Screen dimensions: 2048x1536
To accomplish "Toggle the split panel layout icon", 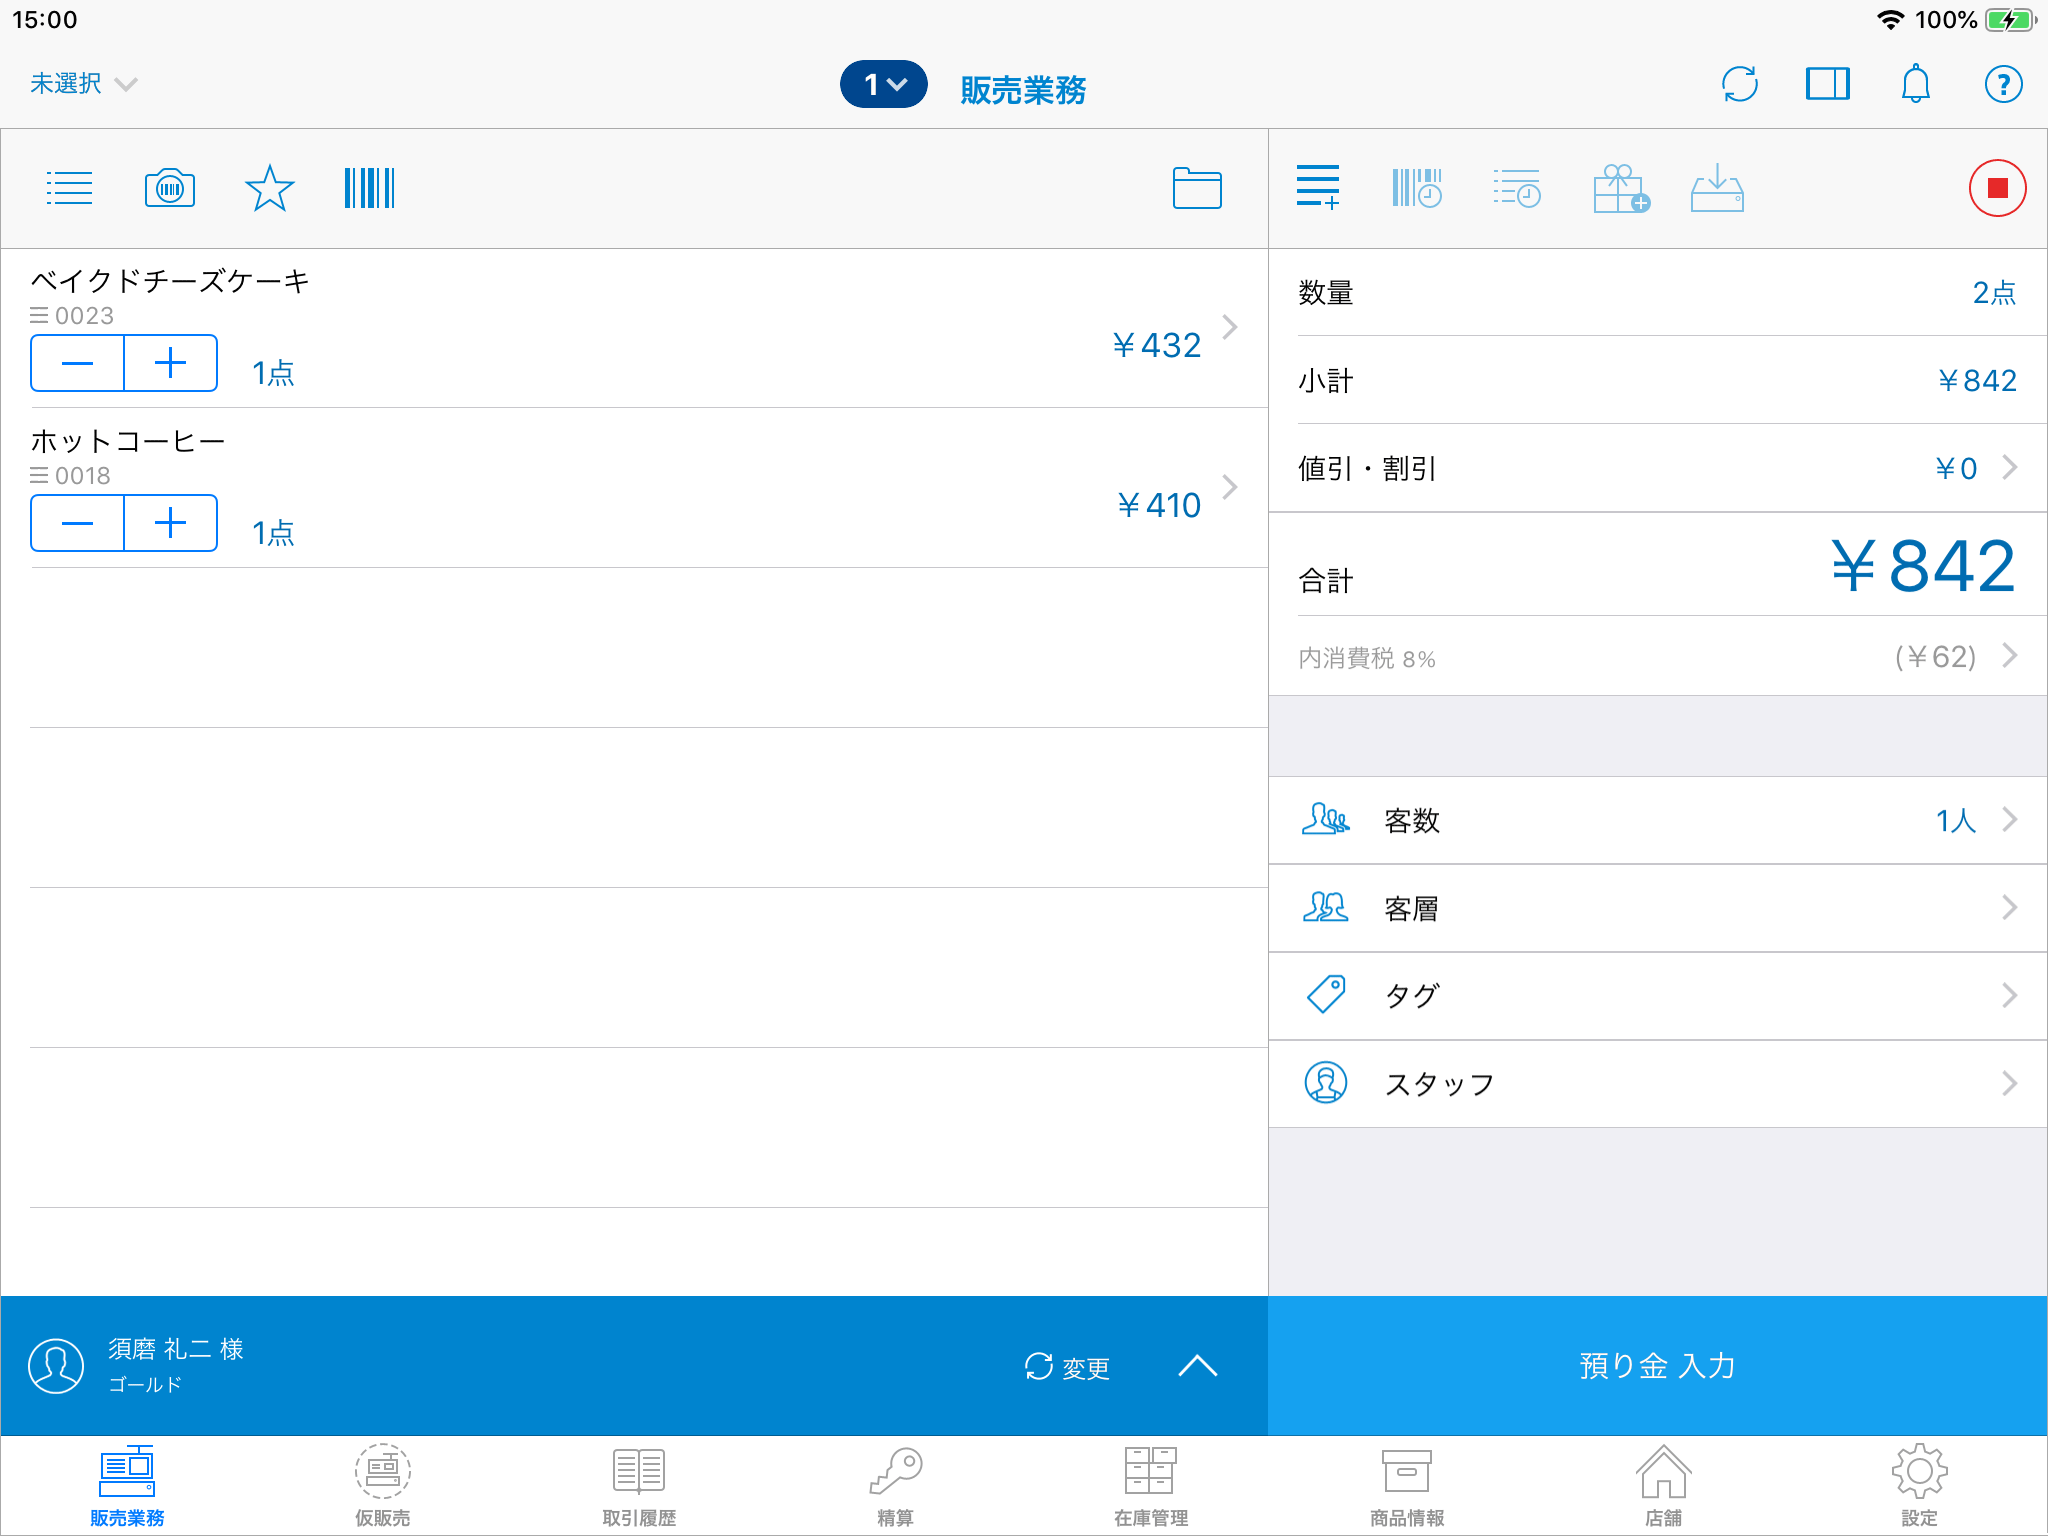I will pos(1827,84).
